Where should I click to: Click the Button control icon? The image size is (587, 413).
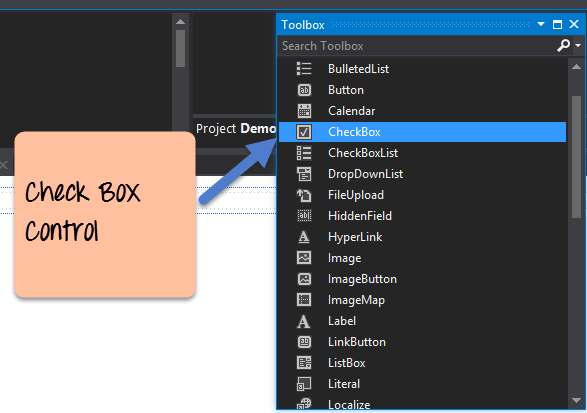coord(304,90)
